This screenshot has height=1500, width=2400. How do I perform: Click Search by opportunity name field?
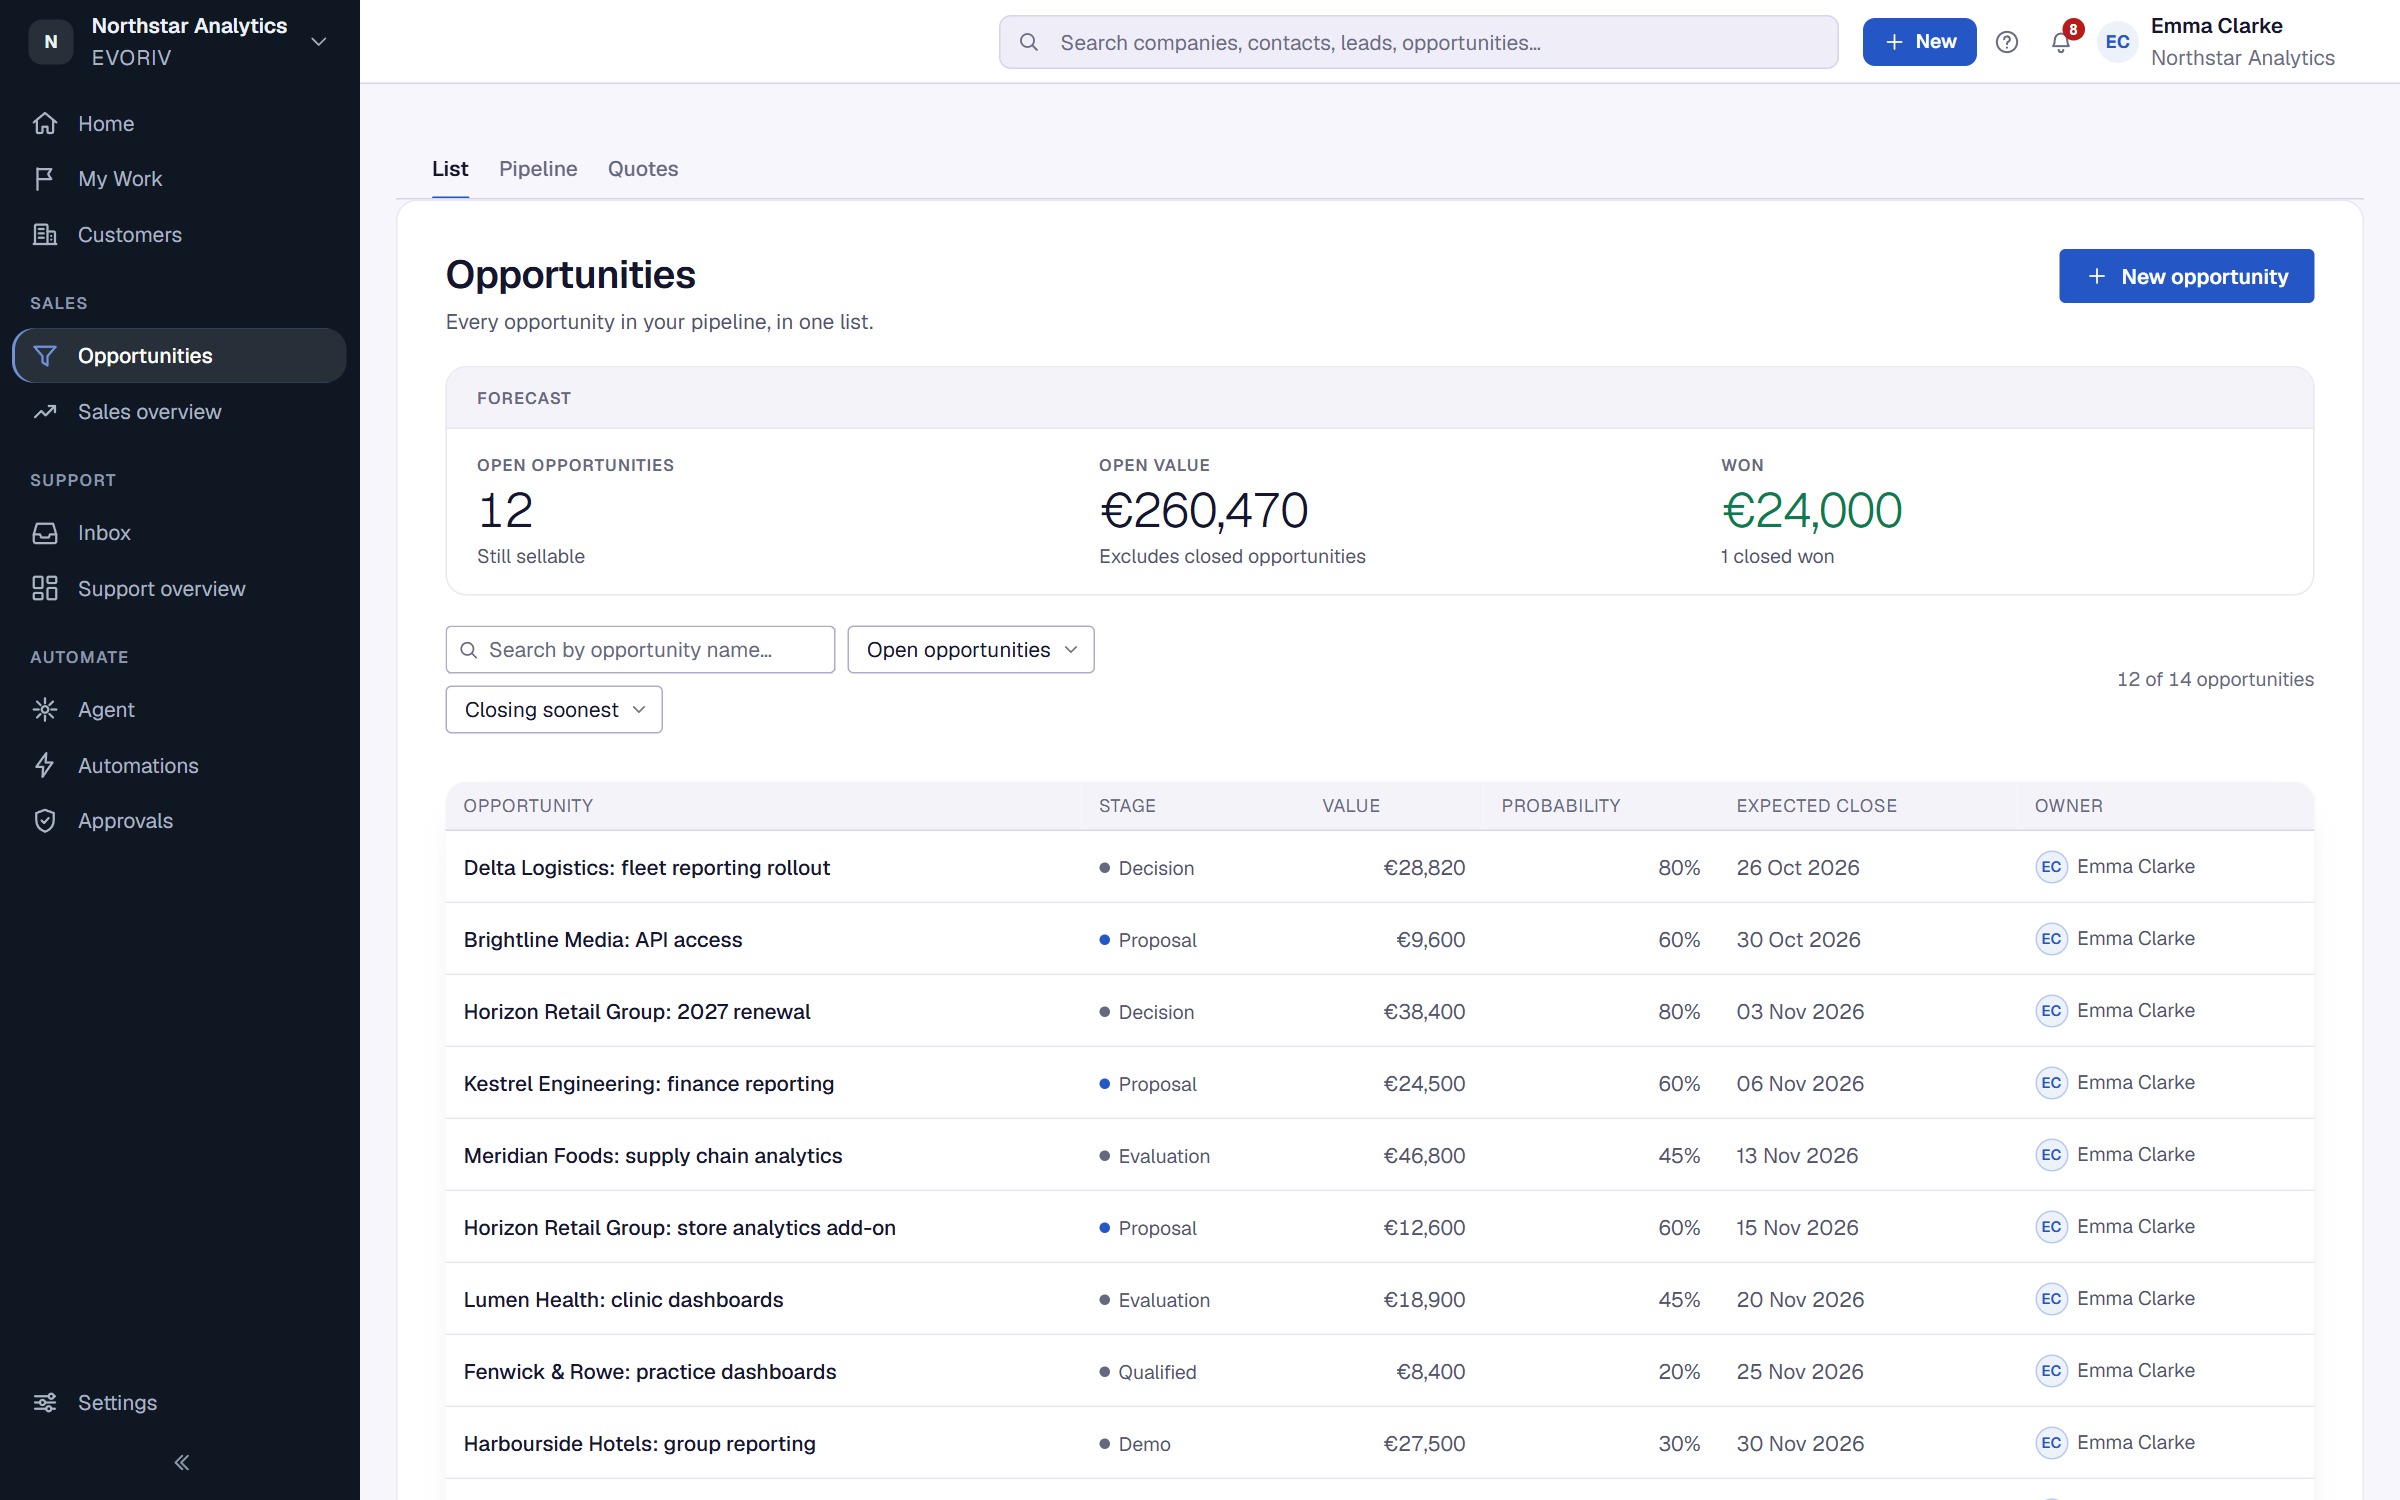click(x=640, y=650)
